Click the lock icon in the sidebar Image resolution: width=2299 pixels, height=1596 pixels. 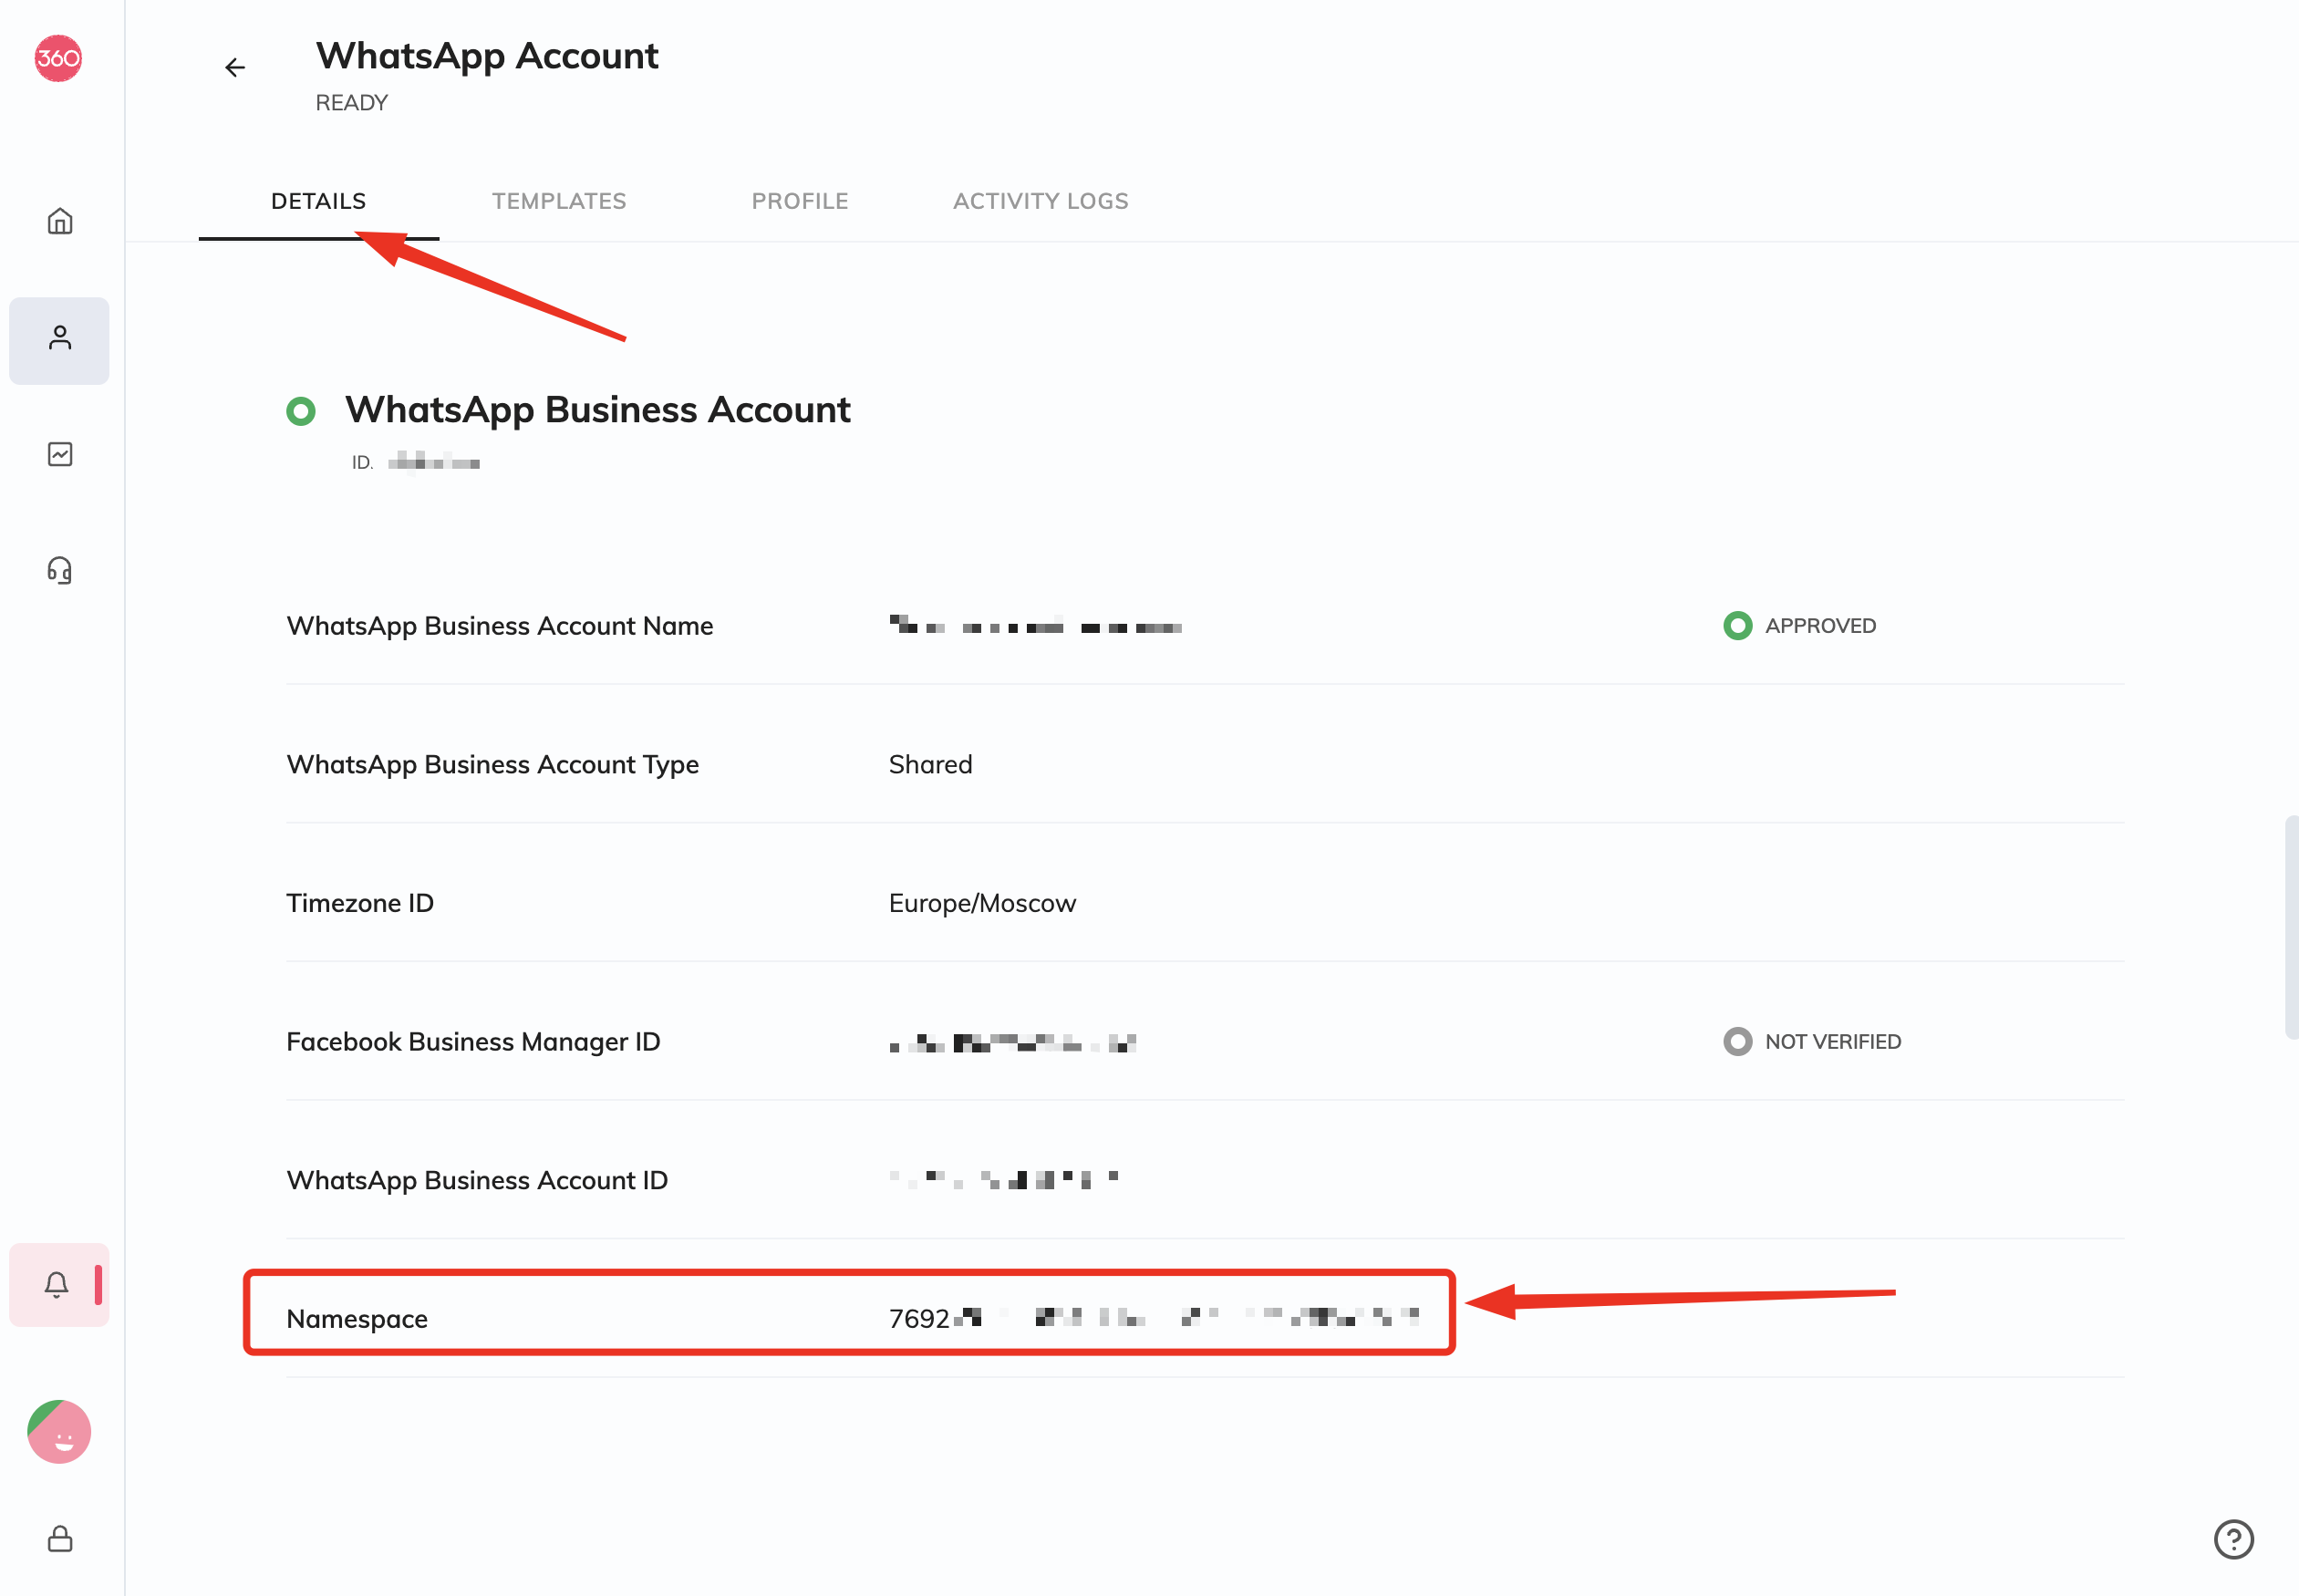click(60, 1538)
